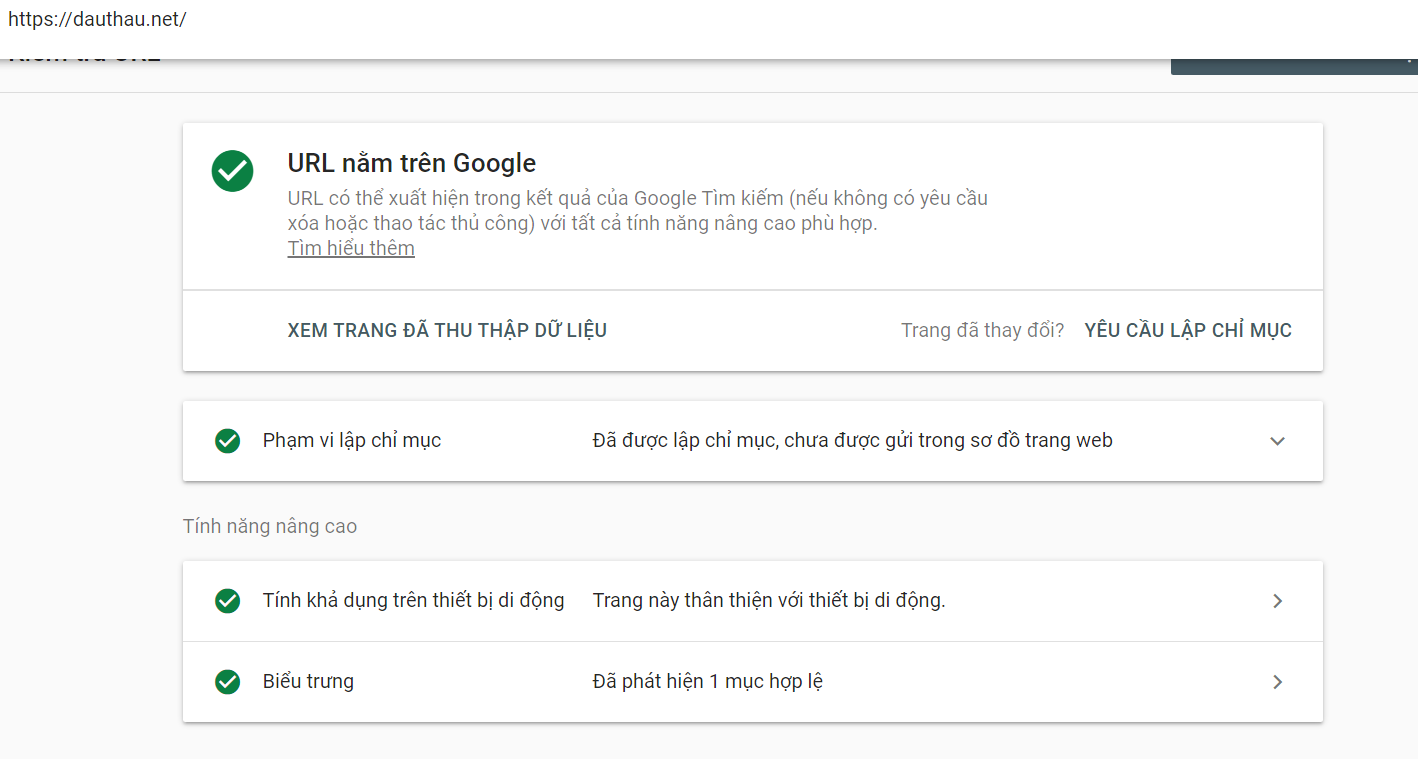Click the large green check icon beside URL nằm trên Google
Screen dimensions: 1418x759
tap(232, 171)
